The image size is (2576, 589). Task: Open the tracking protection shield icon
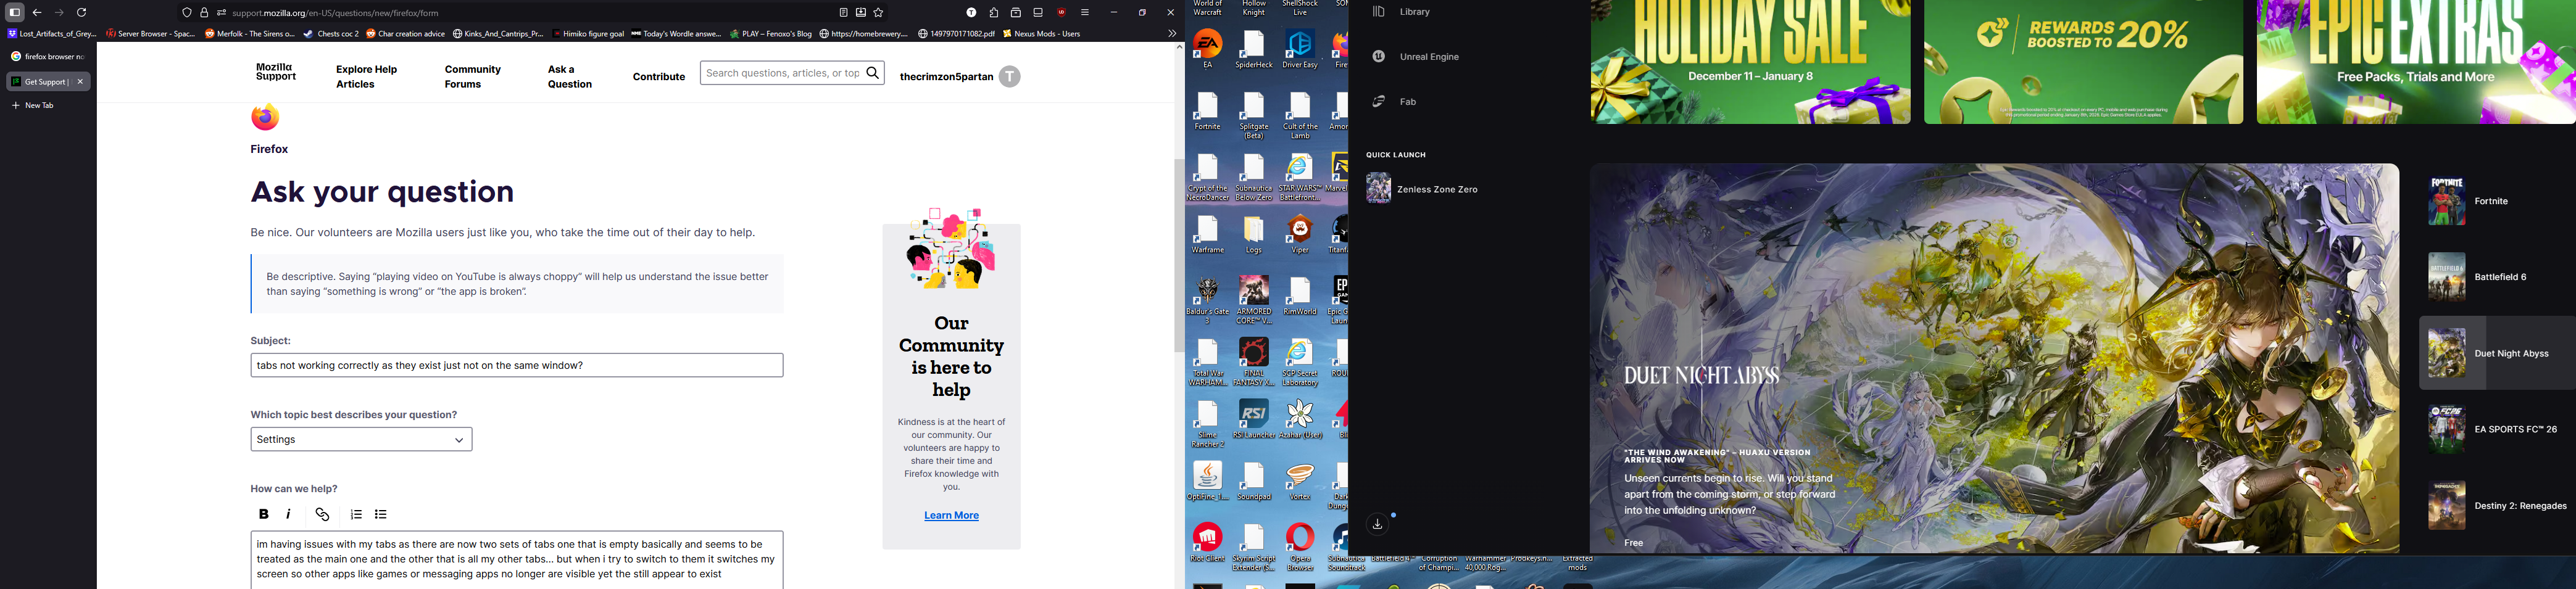pyautogui.click(x=187, y=13)
